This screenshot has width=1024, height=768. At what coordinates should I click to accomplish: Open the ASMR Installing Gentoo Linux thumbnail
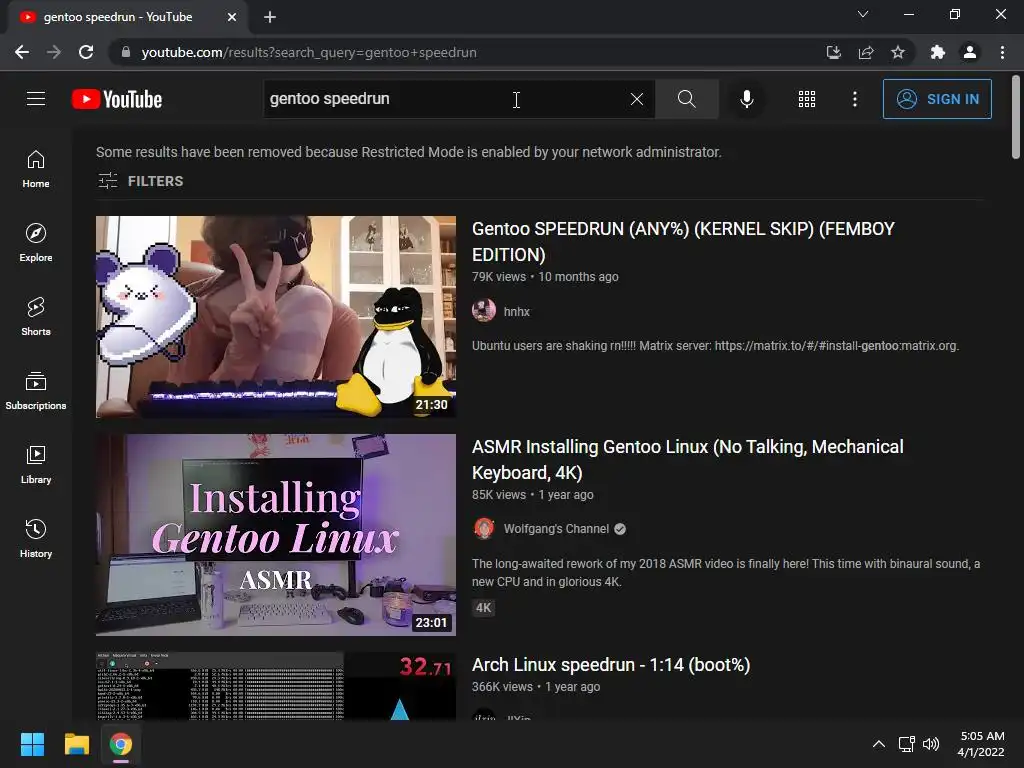point(276,535)
